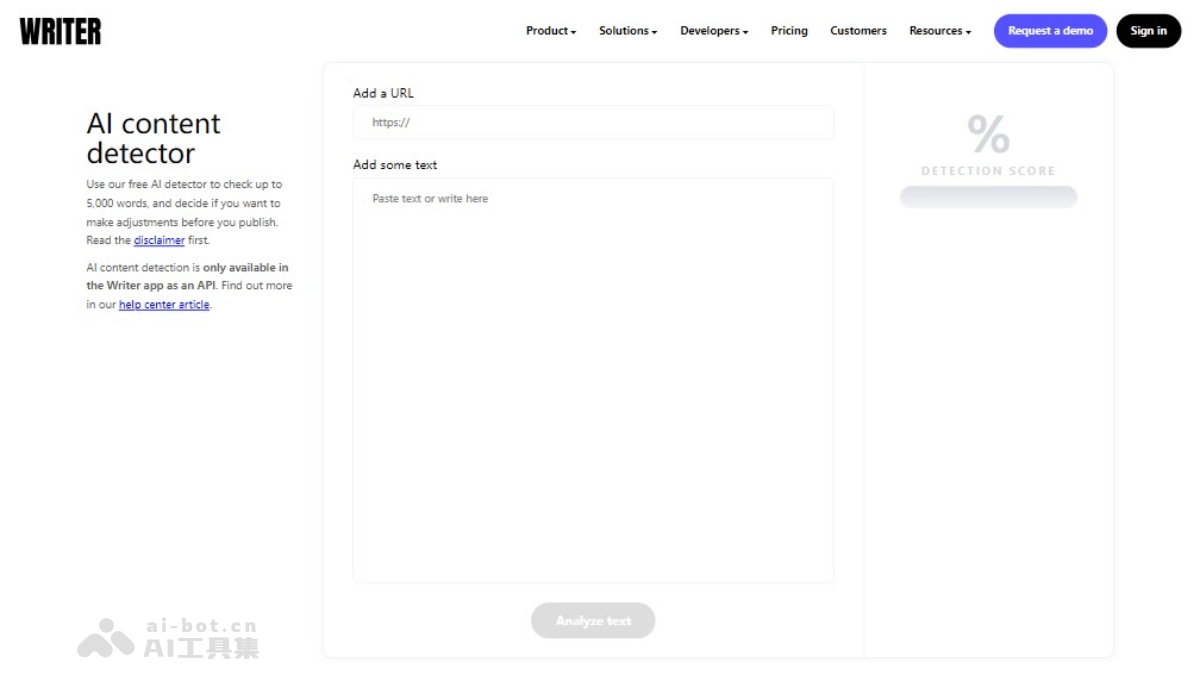Click the Product menu chevron arrow
Screen dimensions: 1200x675
click(x=572, y=31)
